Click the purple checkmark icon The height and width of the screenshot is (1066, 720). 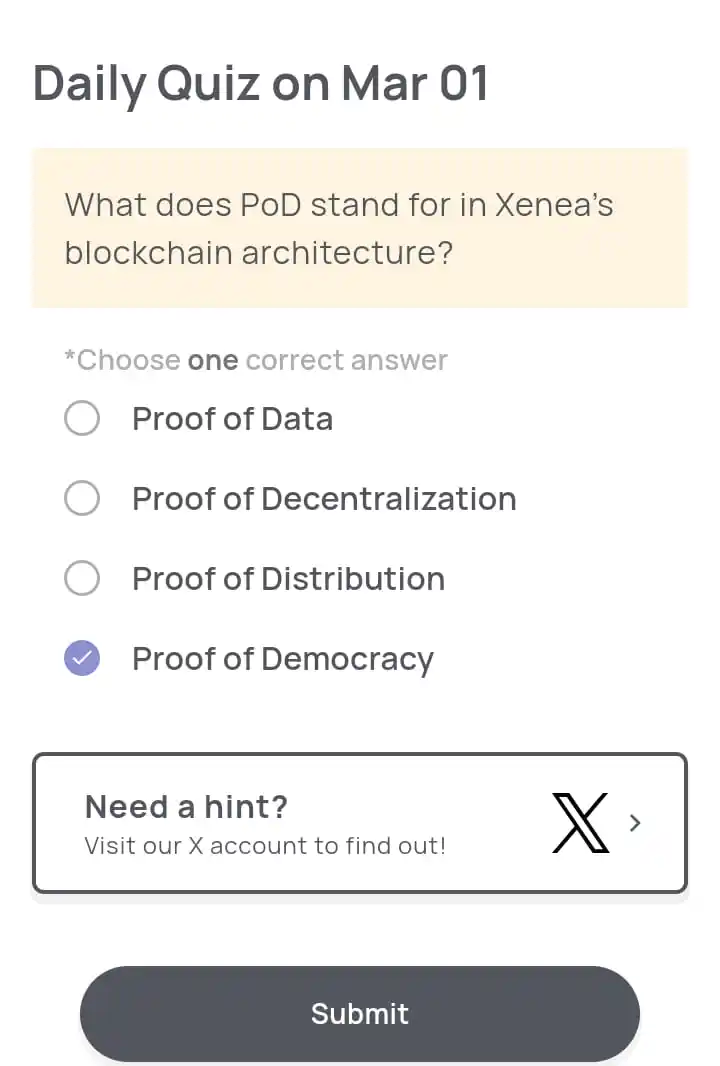(82, 658)
